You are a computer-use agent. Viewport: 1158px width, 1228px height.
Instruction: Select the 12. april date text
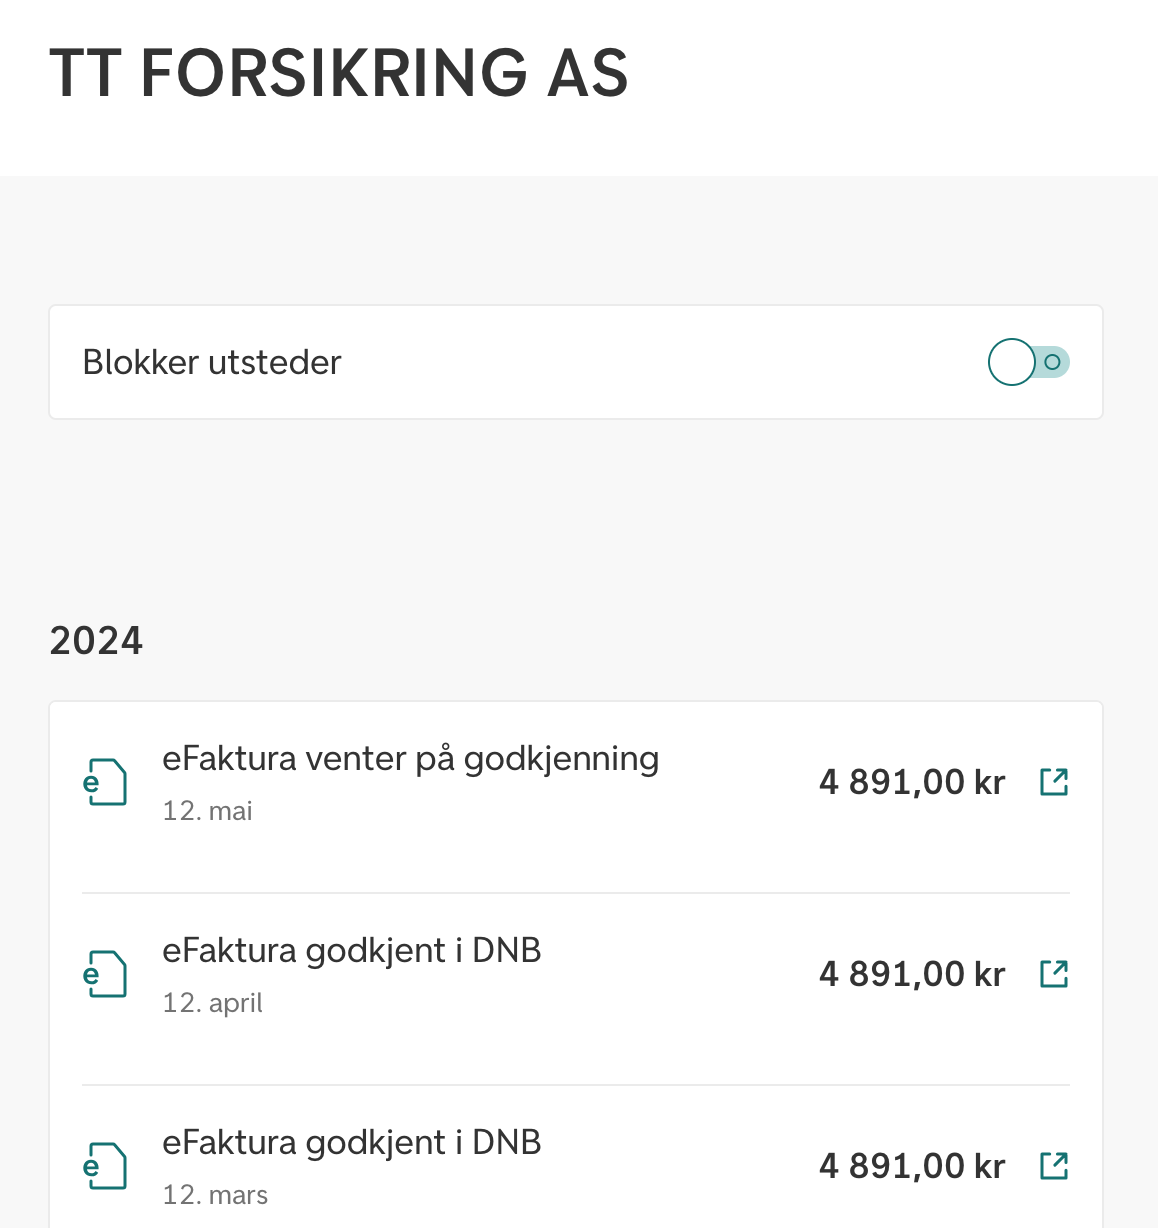pos(212,1003)
